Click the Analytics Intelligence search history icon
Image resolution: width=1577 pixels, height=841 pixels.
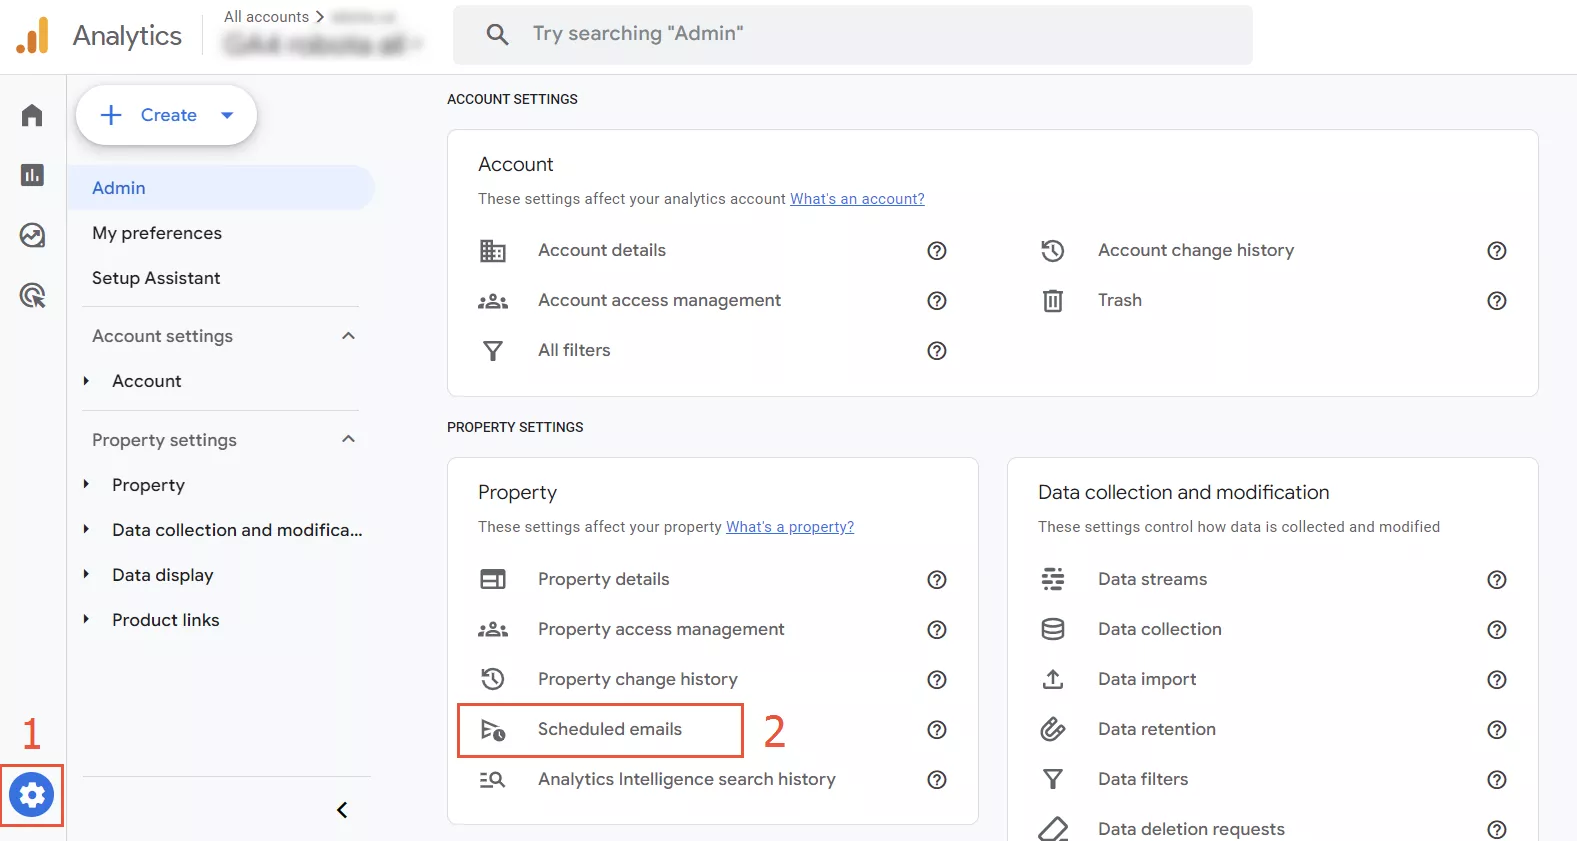493,779
